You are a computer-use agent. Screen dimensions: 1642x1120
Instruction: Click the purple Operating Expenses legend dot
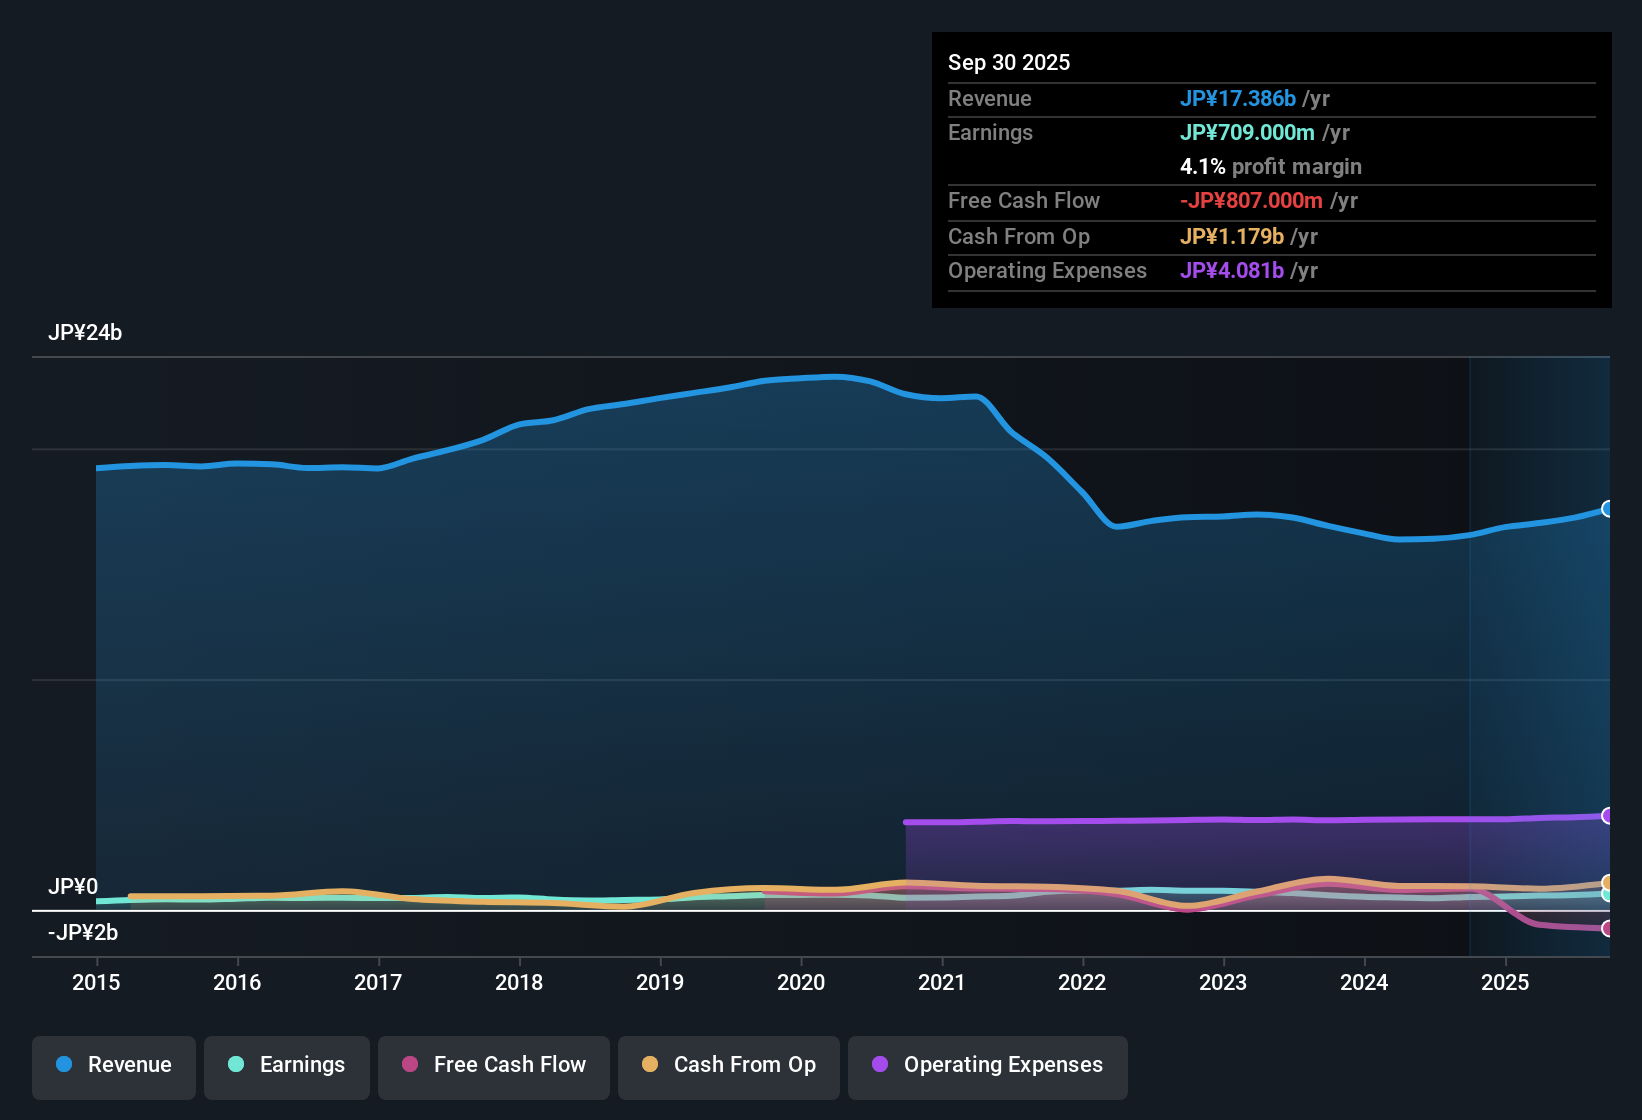[880, 1065]
